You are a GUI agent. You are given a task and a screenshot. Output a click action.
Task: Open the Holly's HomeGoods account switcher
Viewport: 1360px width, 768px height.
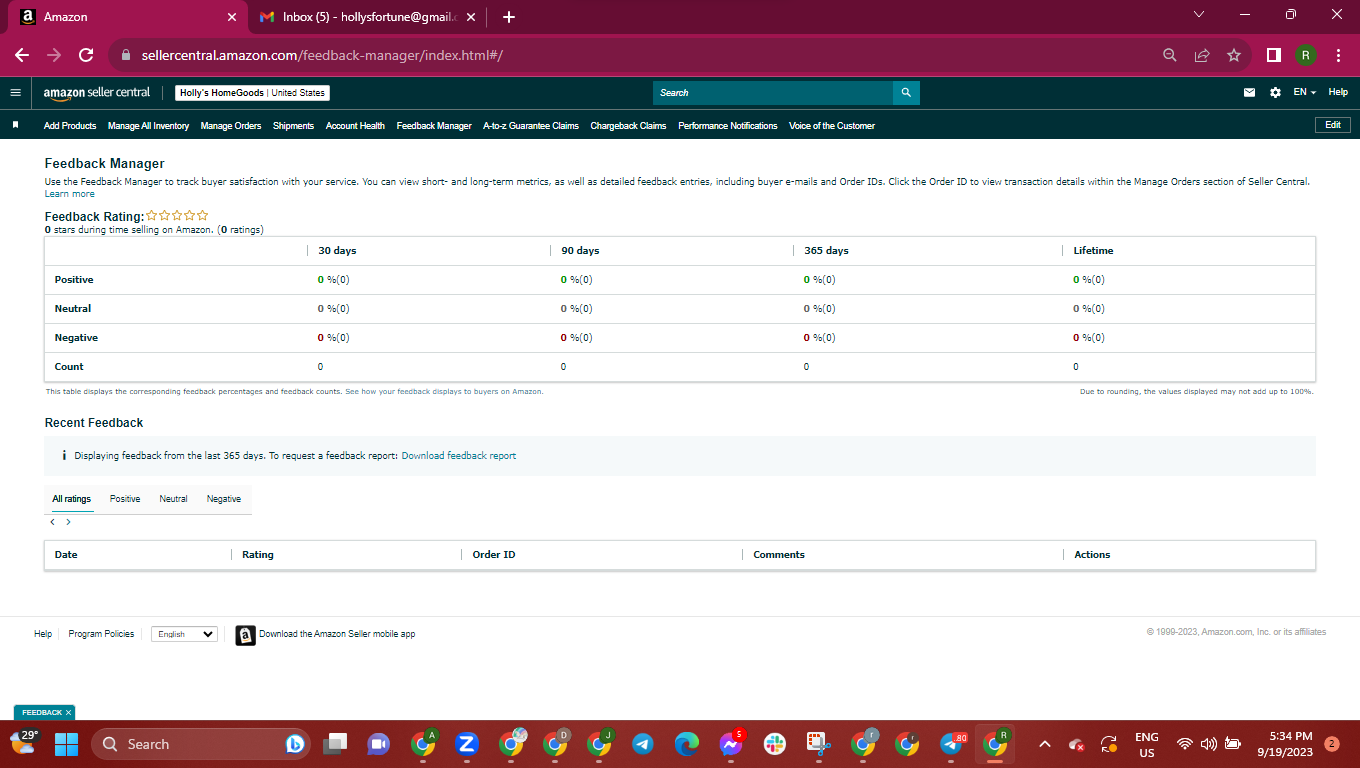(x=253, y=92)
